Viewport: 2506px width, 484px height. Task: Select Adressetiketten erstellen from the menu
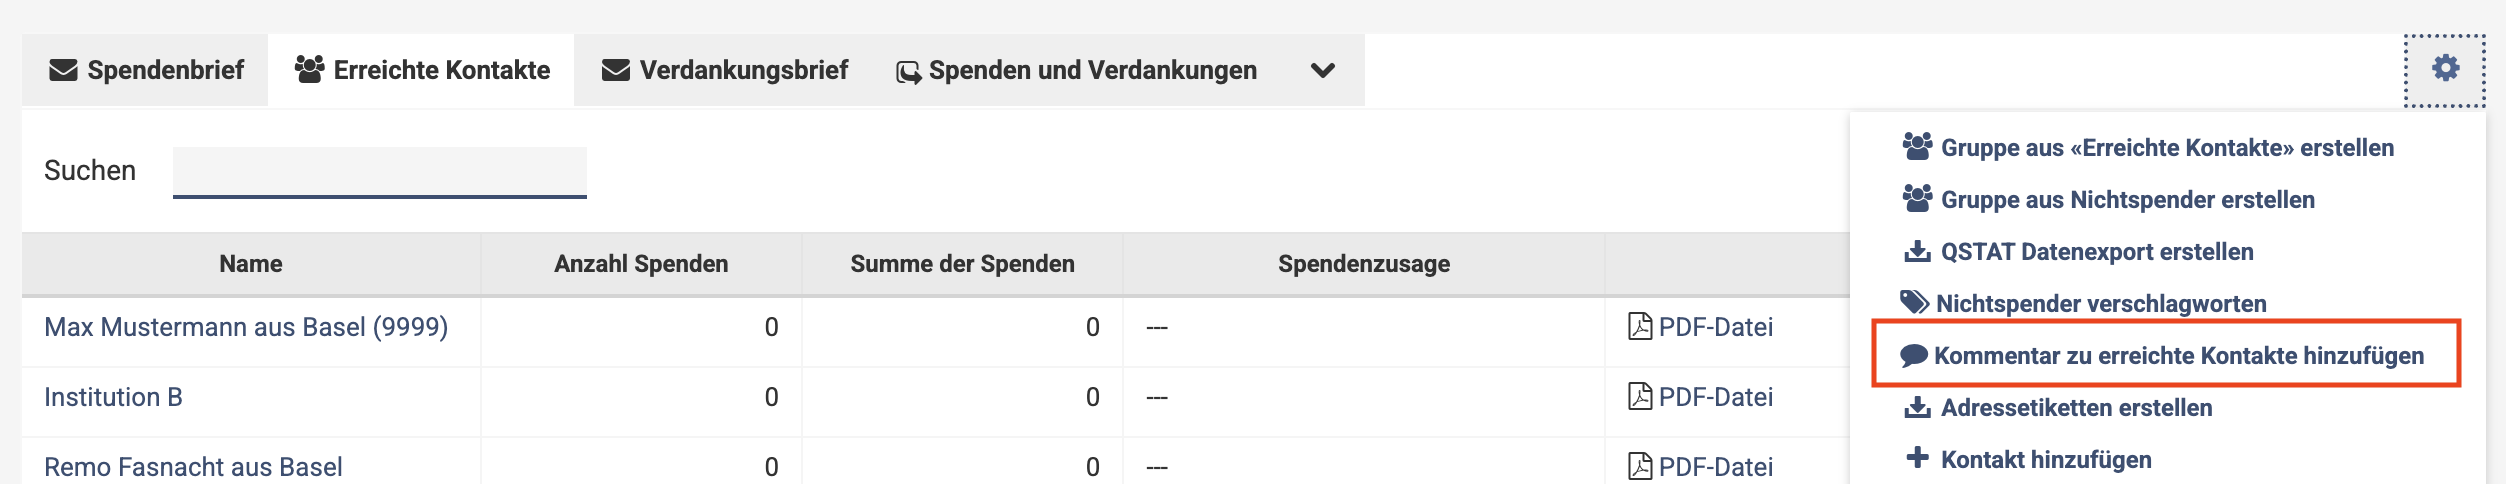point(2075,408)
